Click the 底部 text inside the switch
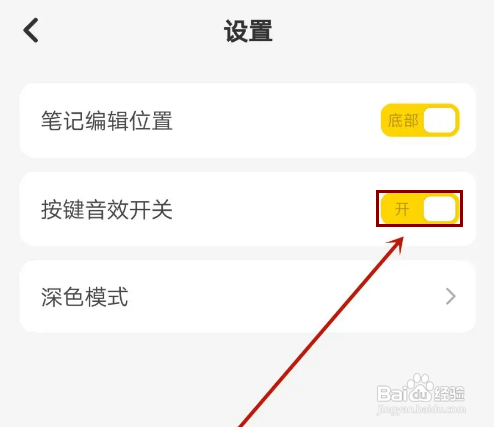The width and height of the screenshot is (494, 427). click(403, 120)
